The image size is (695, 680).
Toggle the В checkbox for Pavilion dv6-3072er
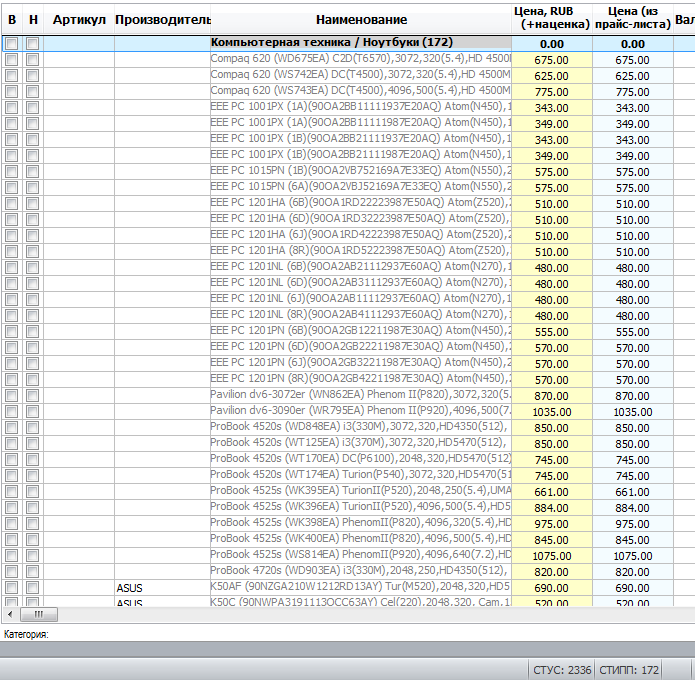tap(12, 395)
